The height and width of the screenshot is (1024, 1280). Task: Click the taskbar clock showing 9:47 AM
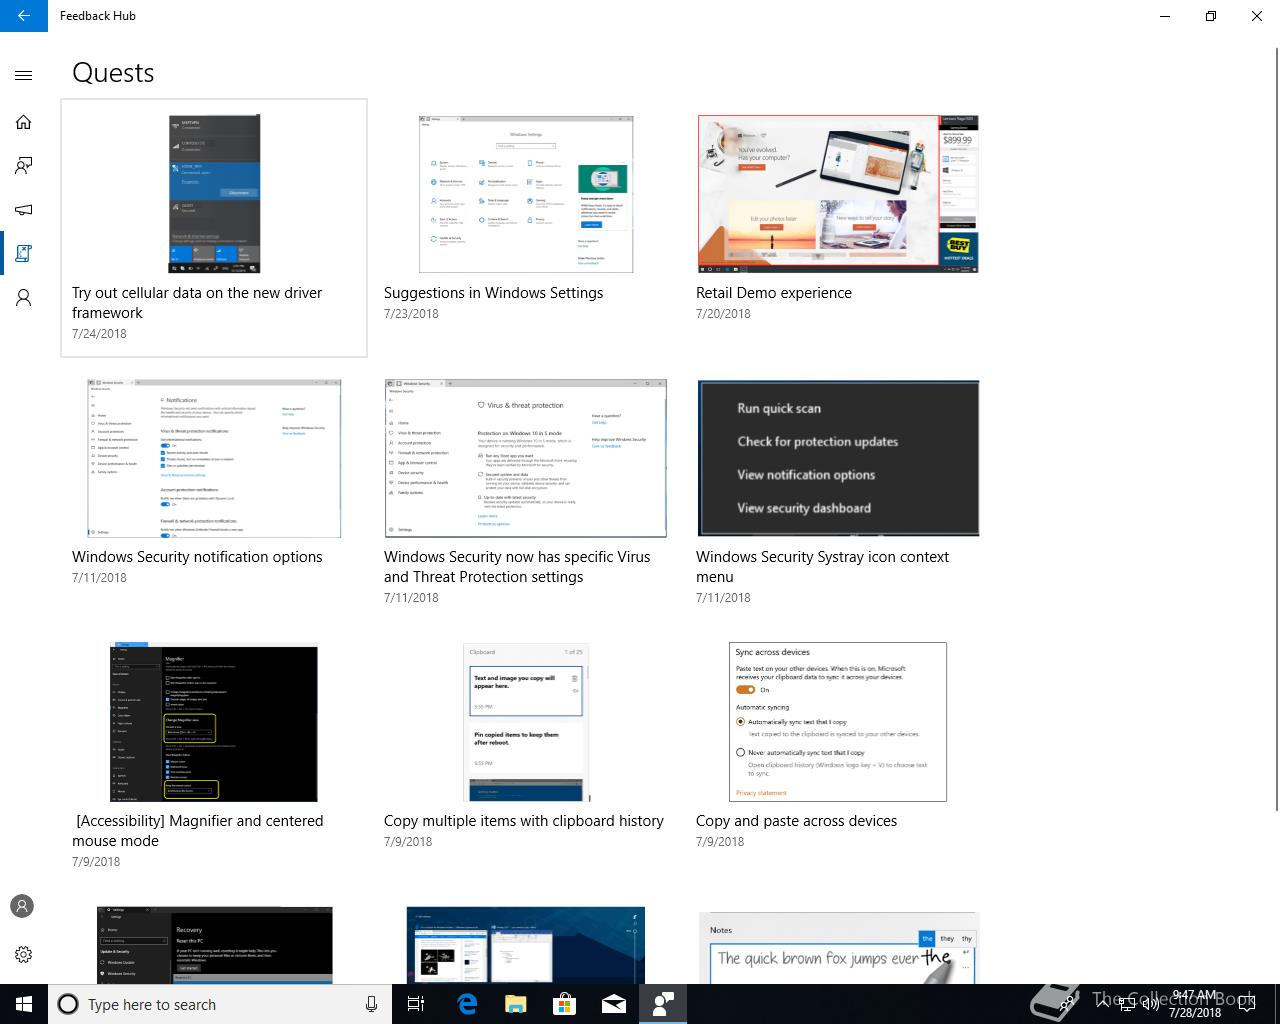coord(1194,1004)
